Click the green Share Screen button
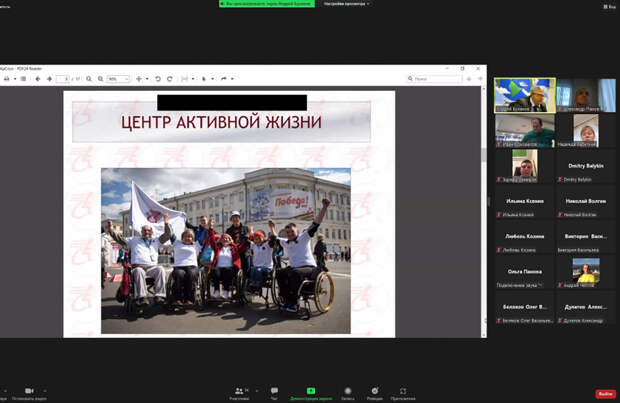This screenshot has height=403, width=620. [x=311, y=394]
